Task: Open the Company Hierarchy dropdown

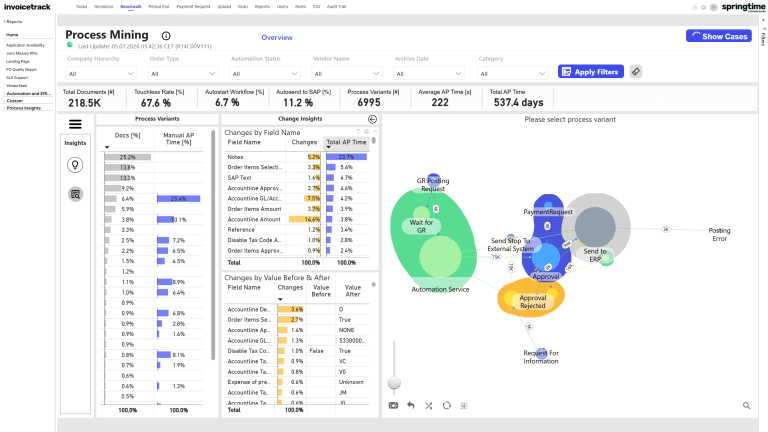Action: coord(101,73)
